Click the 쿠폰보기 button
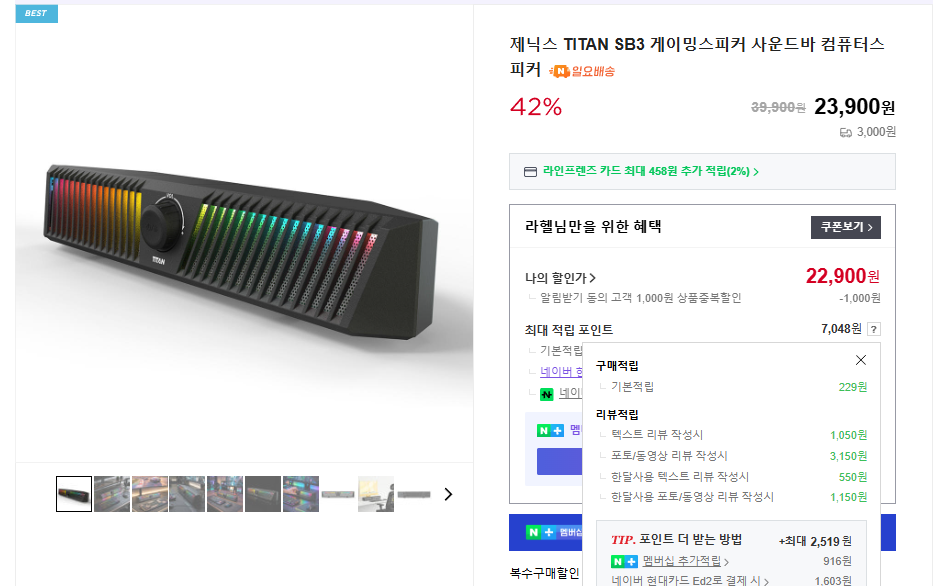The image size is (947, 586). tap(845, 227)
